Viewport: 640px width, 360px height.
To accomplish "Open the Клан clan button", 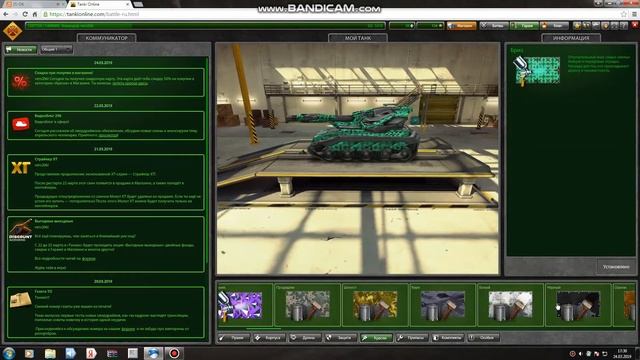I will coord(554,26).
